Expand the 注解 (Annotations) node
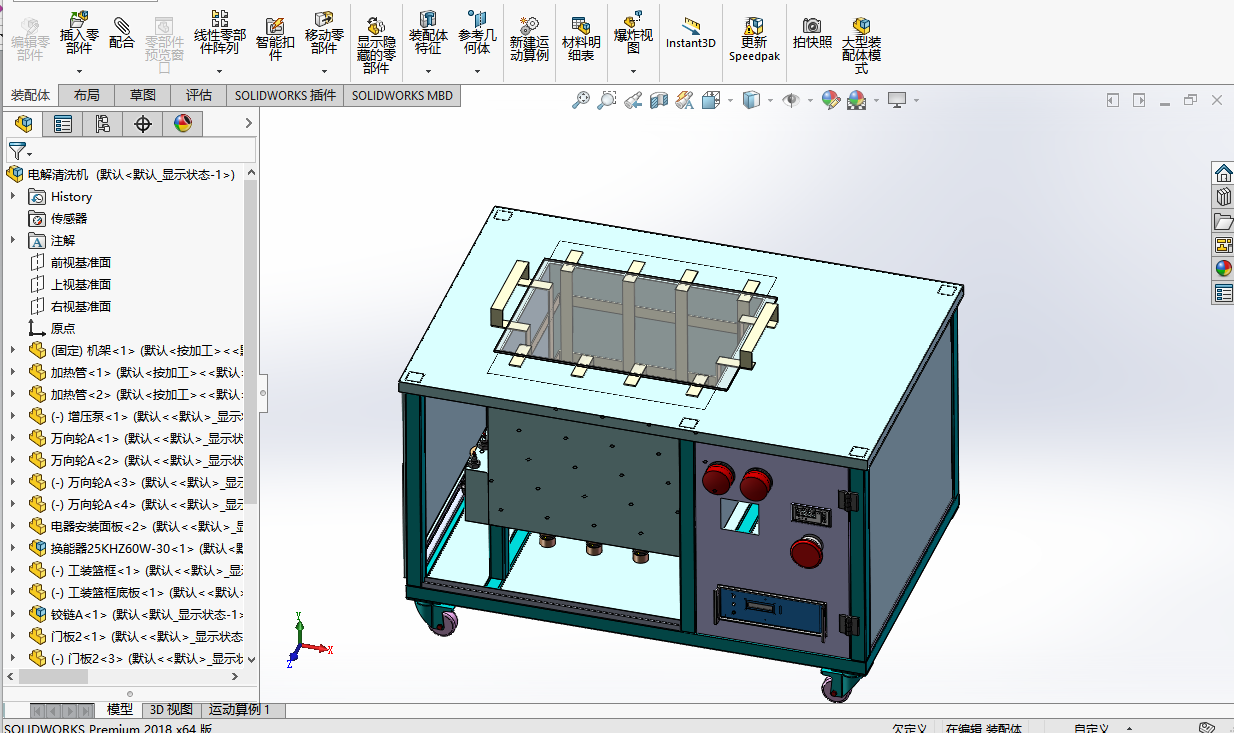This screenshot has height=733, width=1234. (x=13, y=240)
